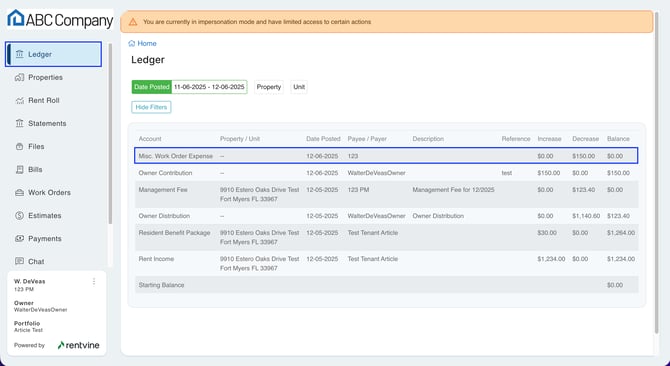Click the Rent Roll chart icon
The width and height of the screenshot is (670, 366).
point(19,100)
